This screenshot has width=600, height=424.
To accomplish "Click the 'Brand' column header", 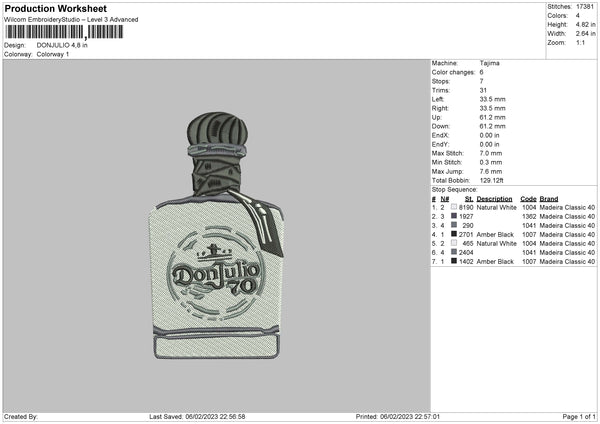I will [549, 199].
